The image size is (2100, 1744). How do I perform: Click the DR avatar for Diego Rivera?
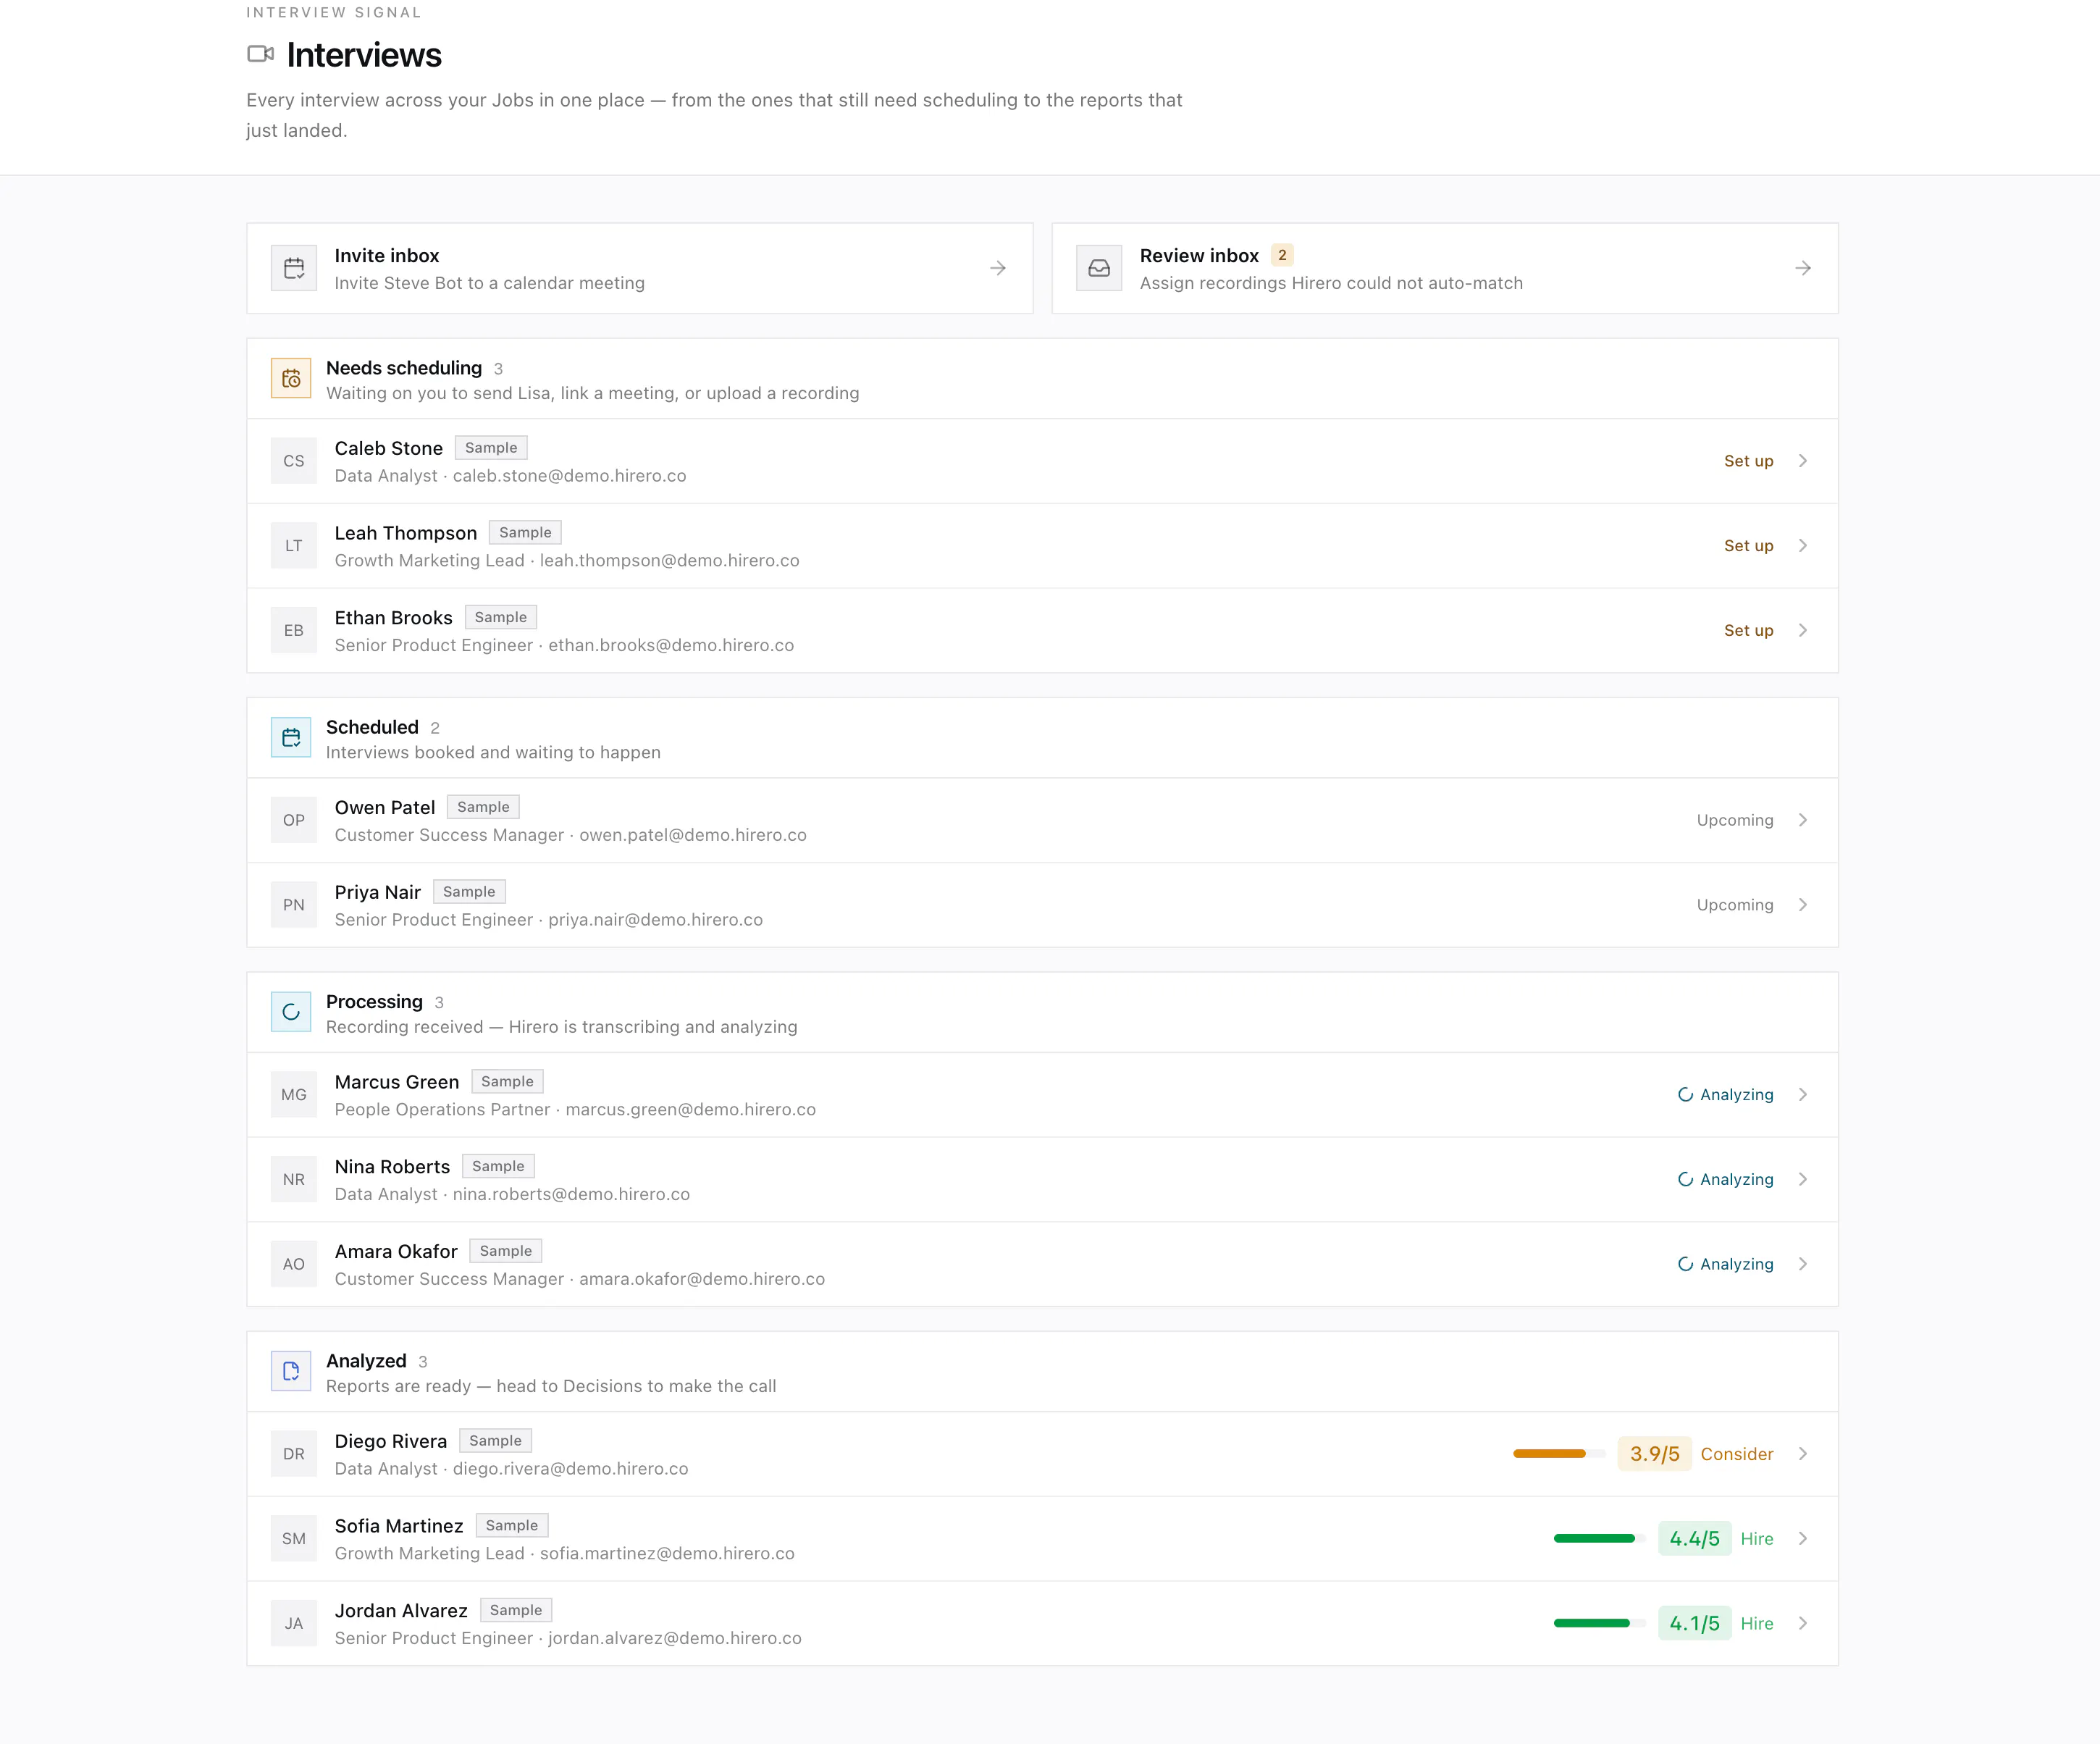pyautogui.click(x=294, y=1454)
